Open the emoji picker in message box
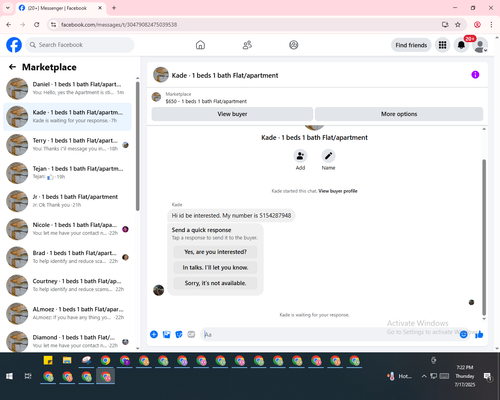Screen dimensions: 500x400 [463, 334]
